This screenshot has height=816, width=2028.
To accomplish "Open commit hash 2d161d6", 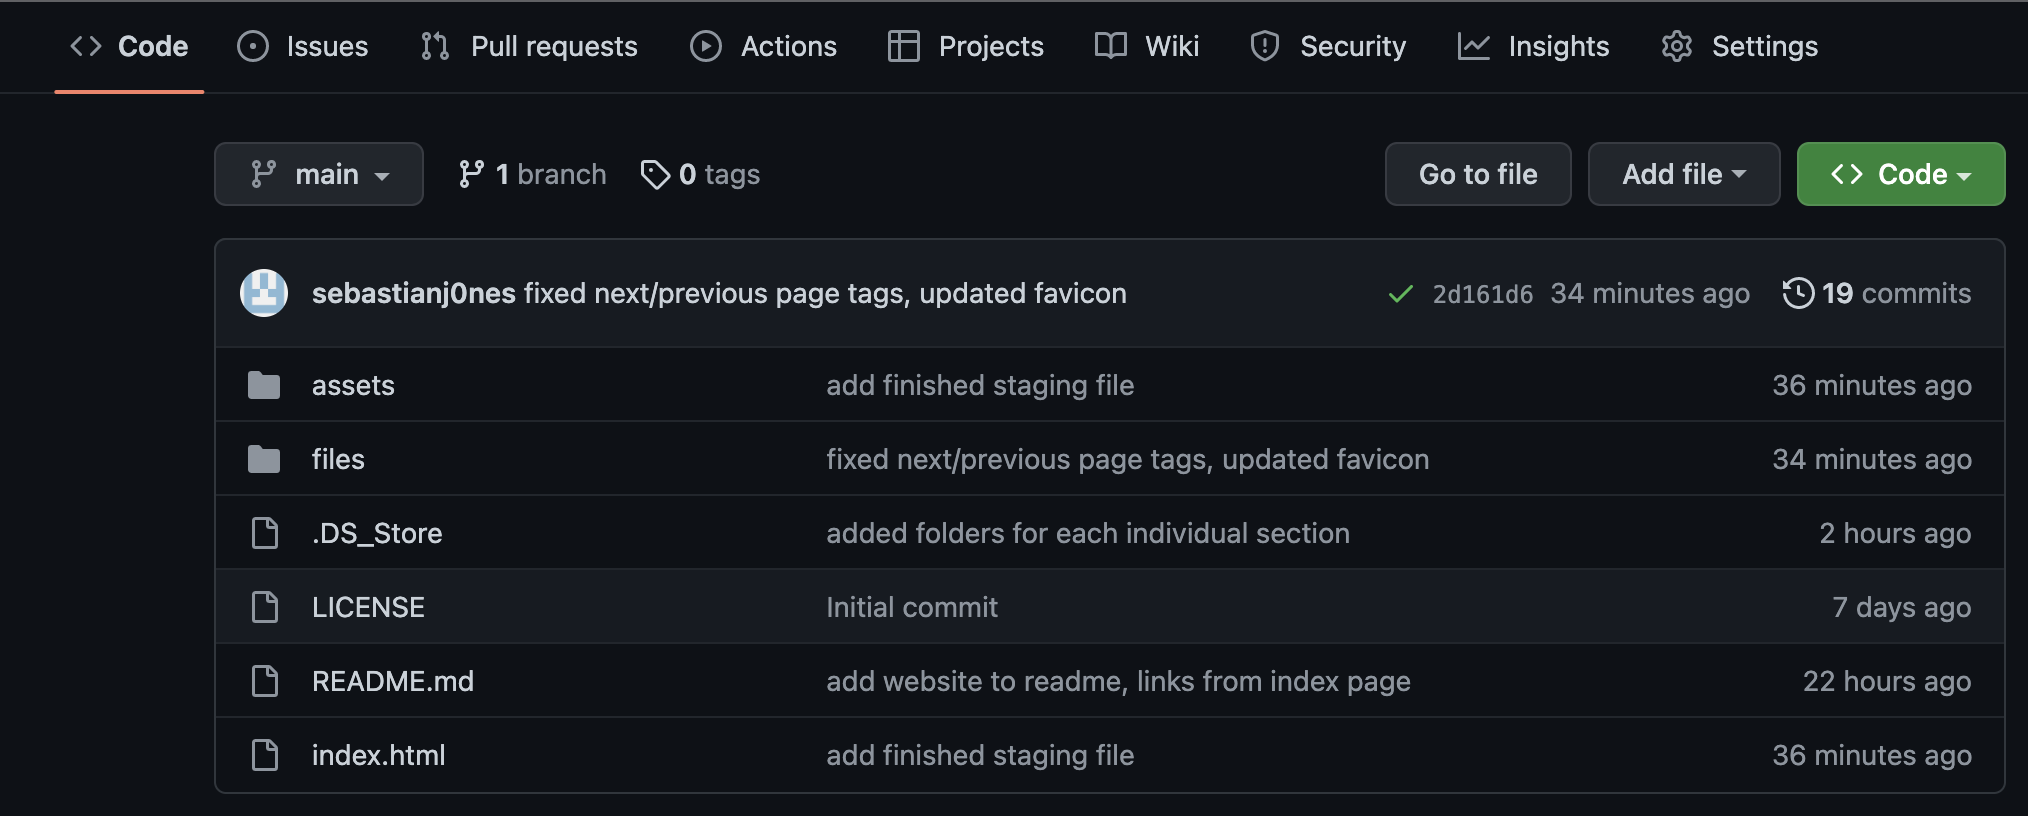I will click(x=1482, y=294).
